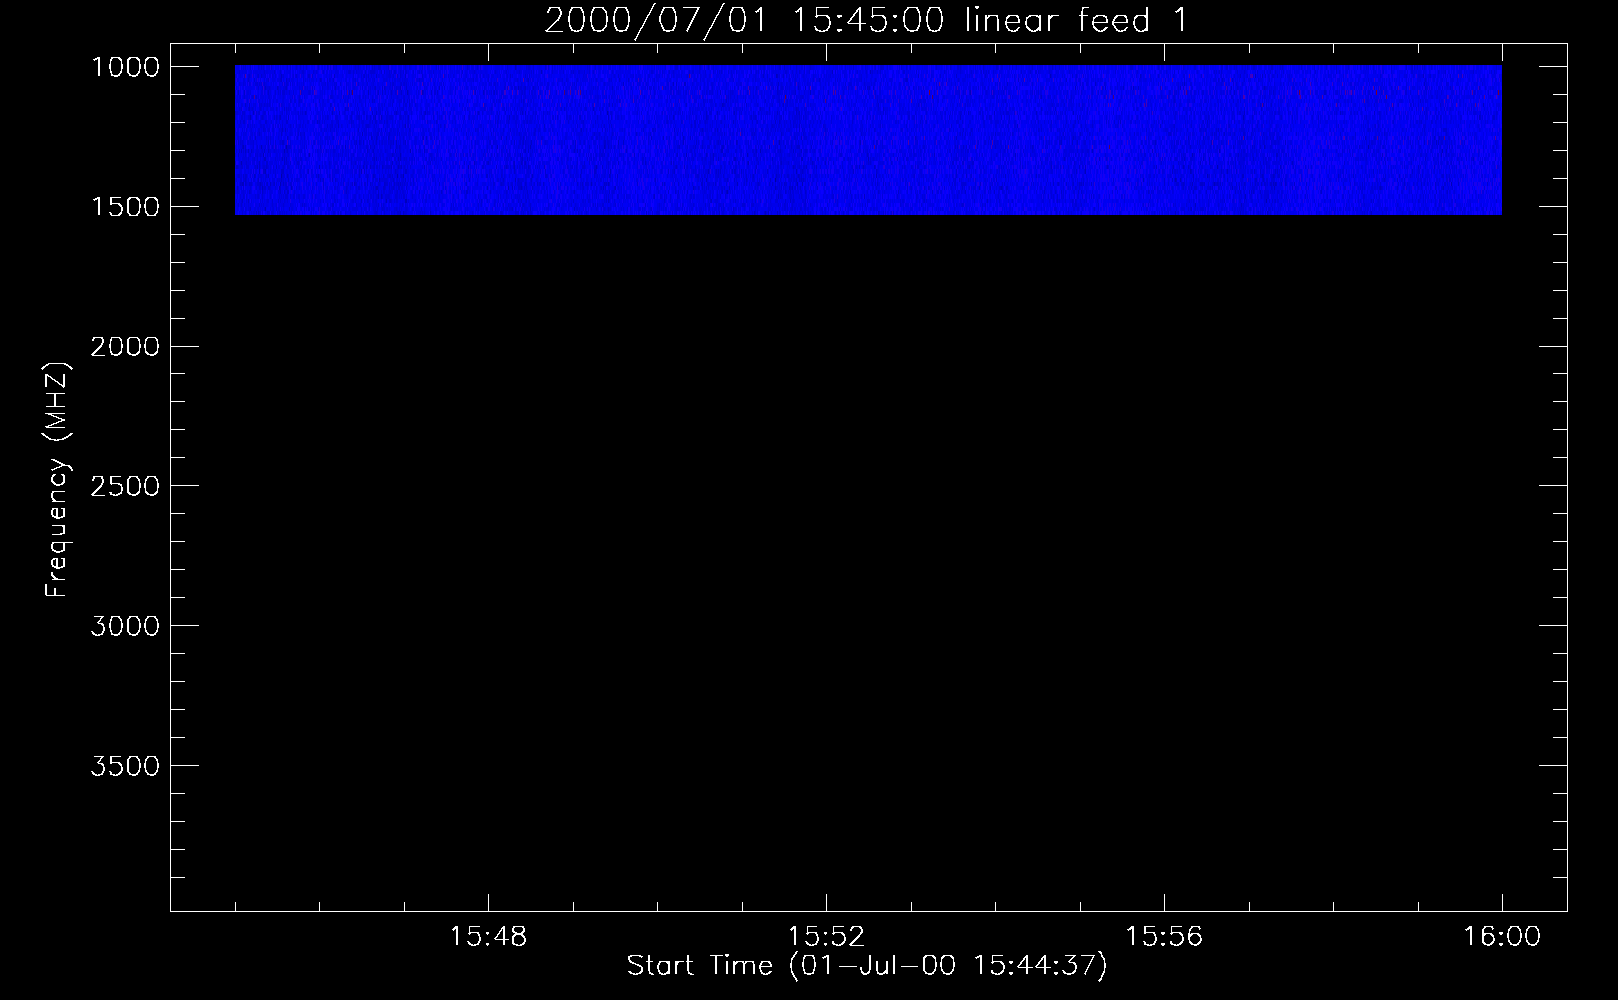Click the 16:00 time tick label
Screen dimensions: 1618x1000
point(1502,937)
